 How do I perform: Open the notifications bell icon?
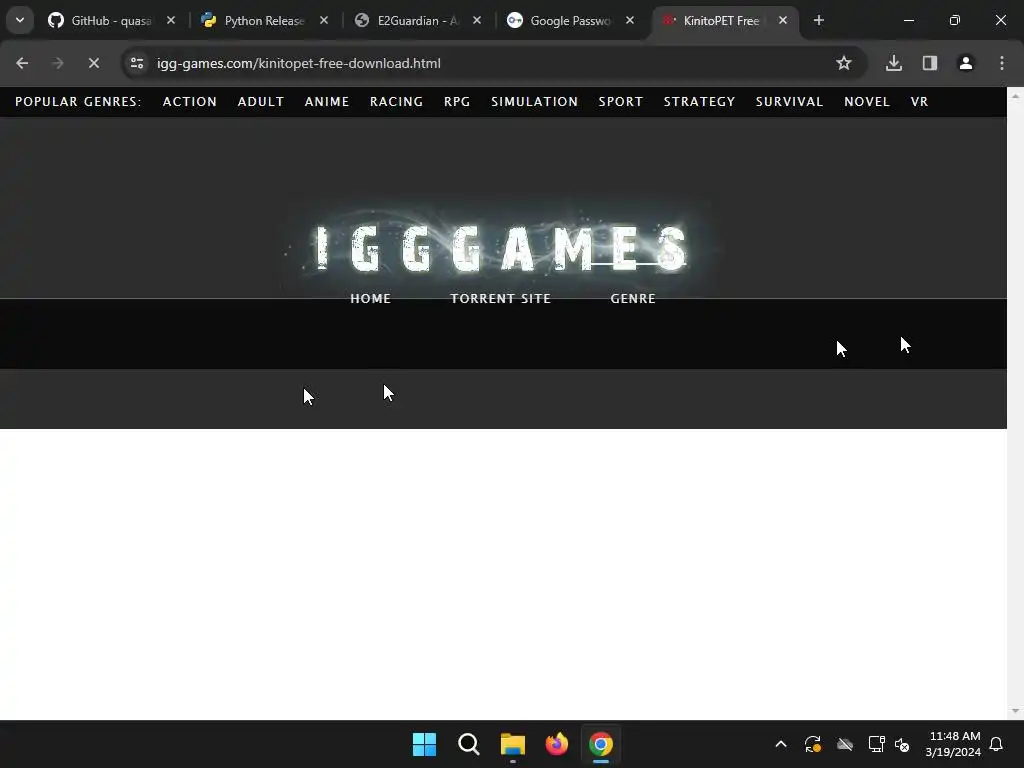click(x=997, y=744)
